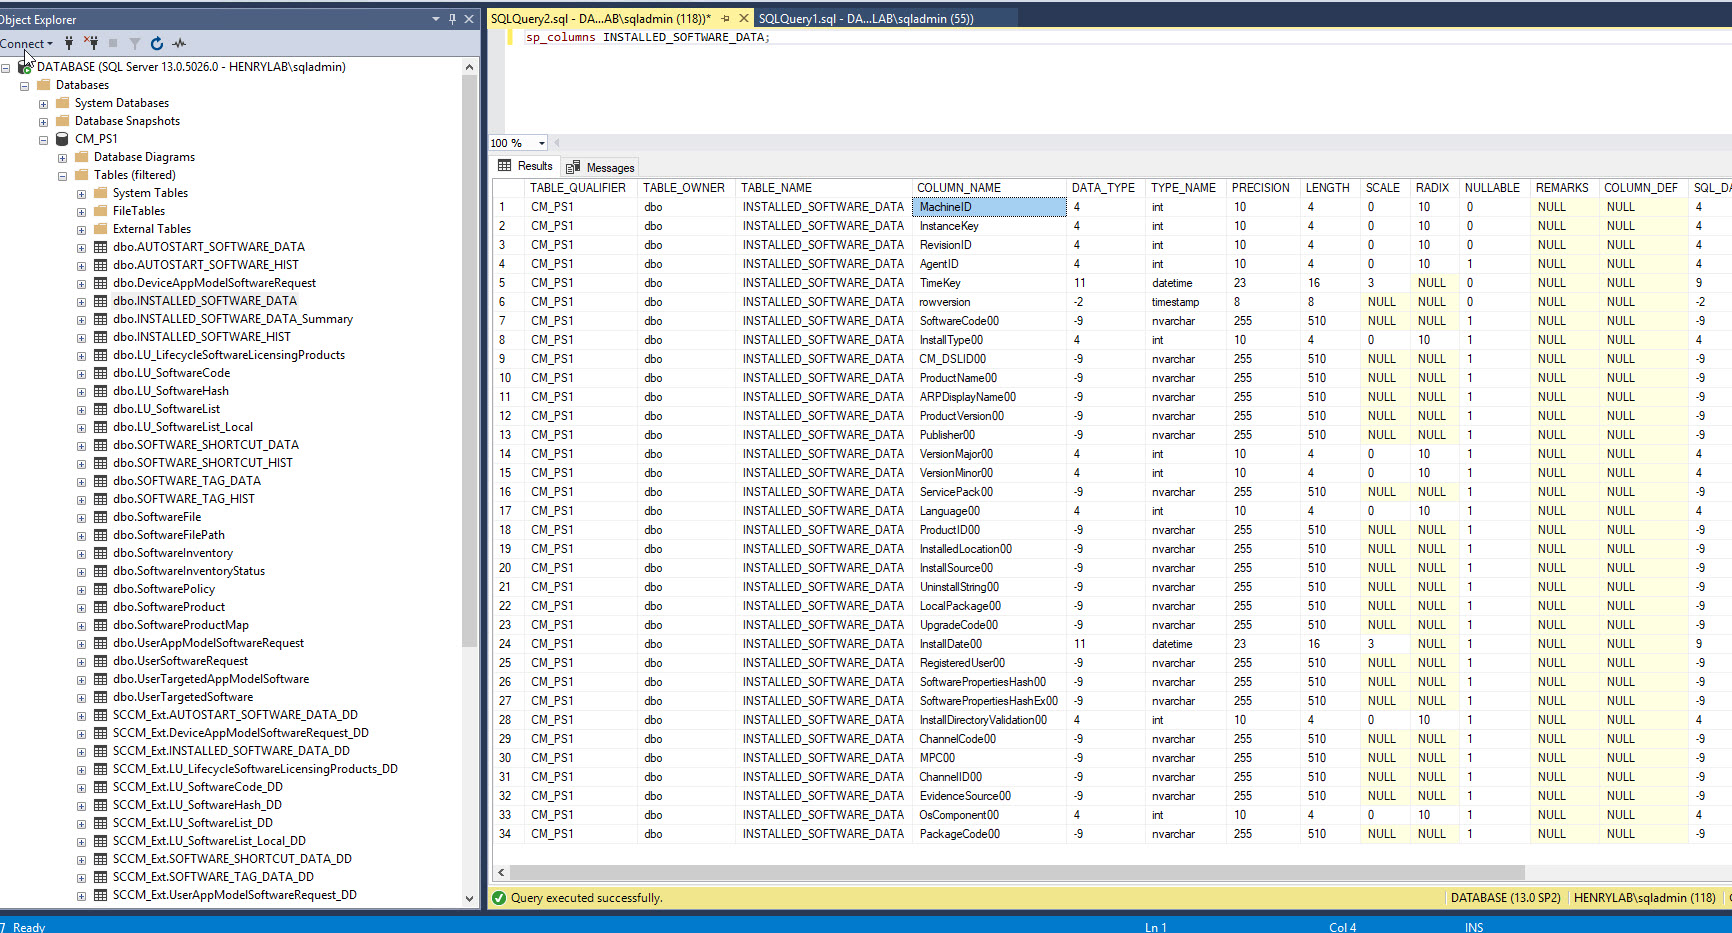Collapse the CM_PS1 database node

pos(43,139)
